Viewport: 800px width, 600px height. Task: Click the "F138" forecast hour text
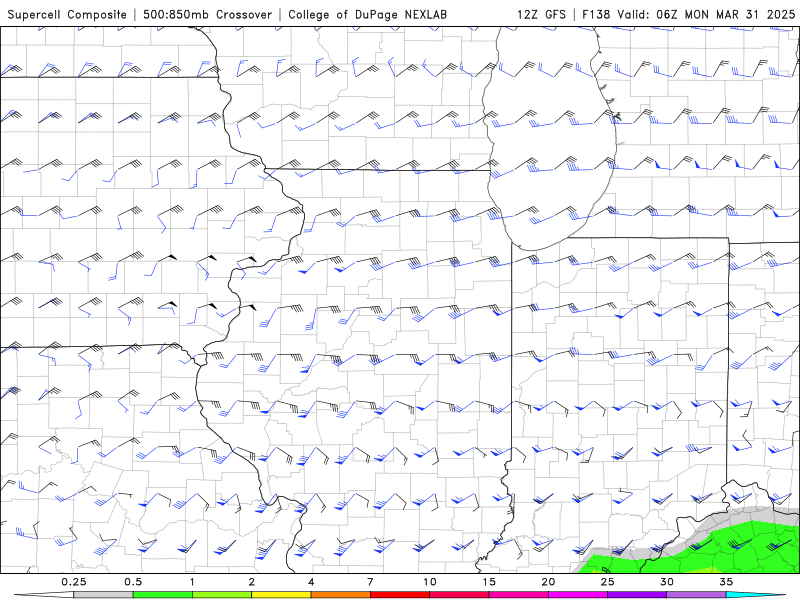[596, 15]
